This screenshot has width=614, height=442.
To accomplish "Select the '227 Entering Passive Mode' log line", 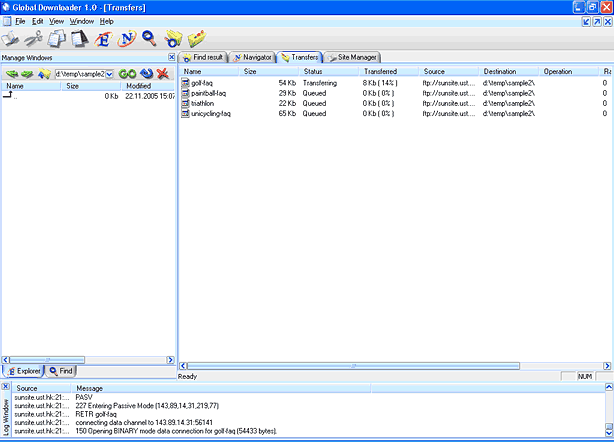I will (x=147, y=406).
